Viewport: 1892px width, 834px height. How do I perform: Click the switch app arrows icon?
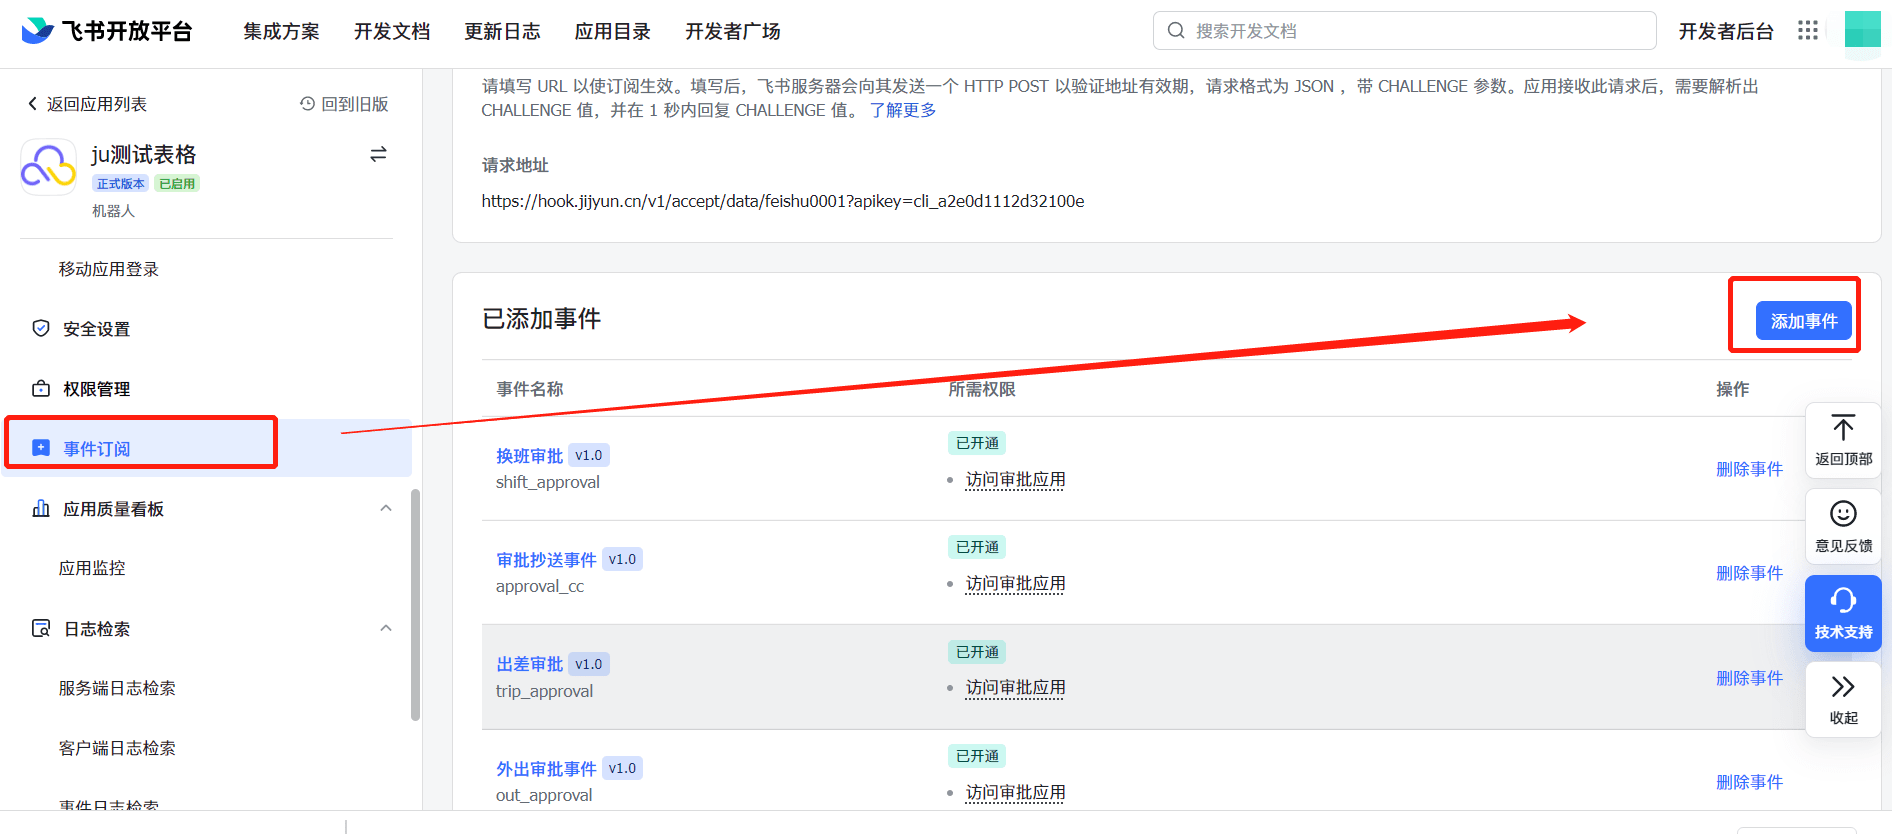coord(378,154)
